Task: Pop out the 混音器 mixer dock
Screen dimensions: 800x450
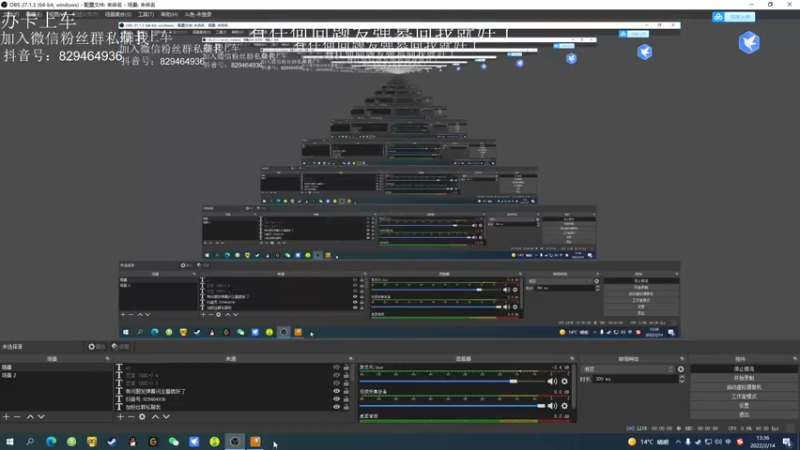Action: click(572, 359)
